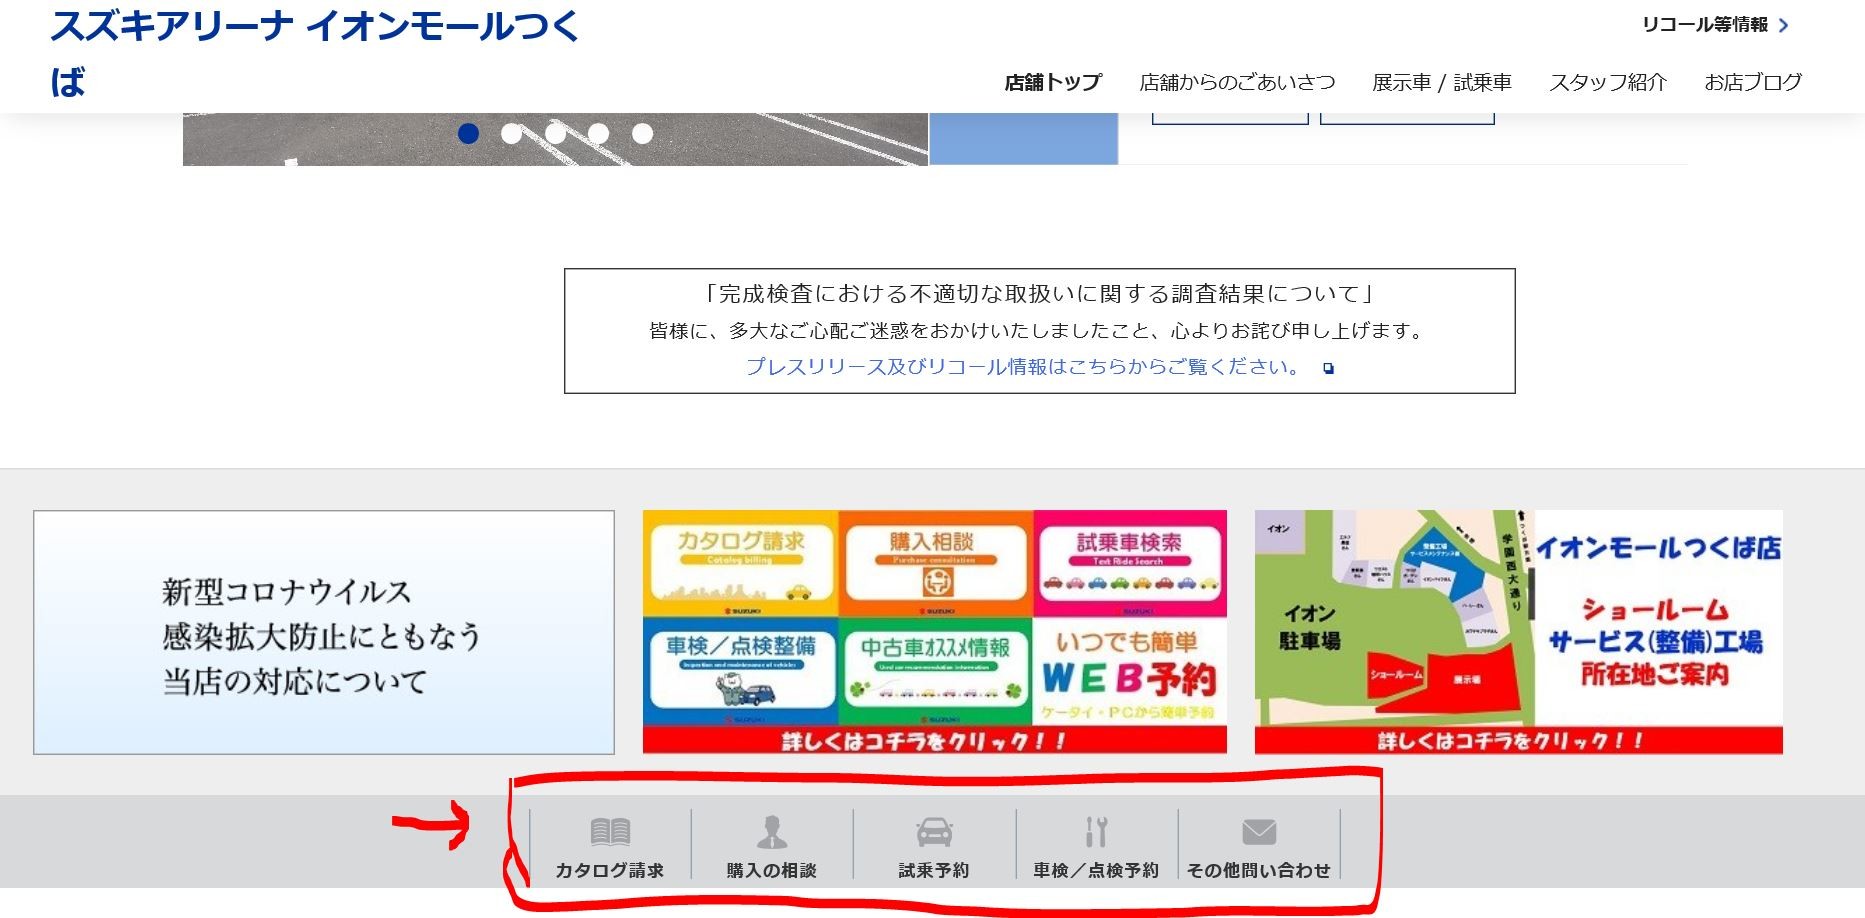The width and height of the screenshot is (1865, 918).
Task: Open the coronavirus response notice banner
Action: click(323, 632)
